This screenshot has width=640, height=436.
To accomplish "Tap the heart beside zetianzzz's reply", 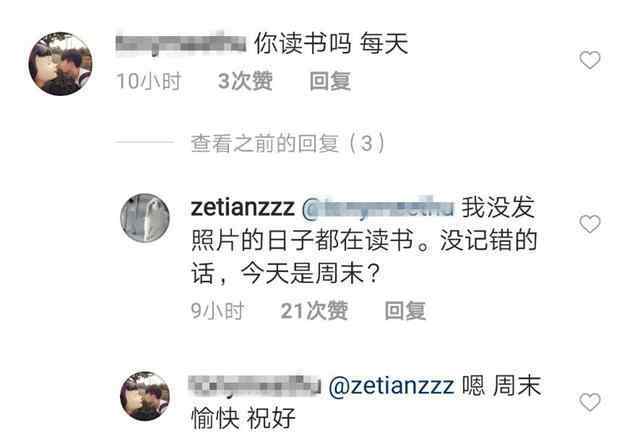I will (590, 224).
